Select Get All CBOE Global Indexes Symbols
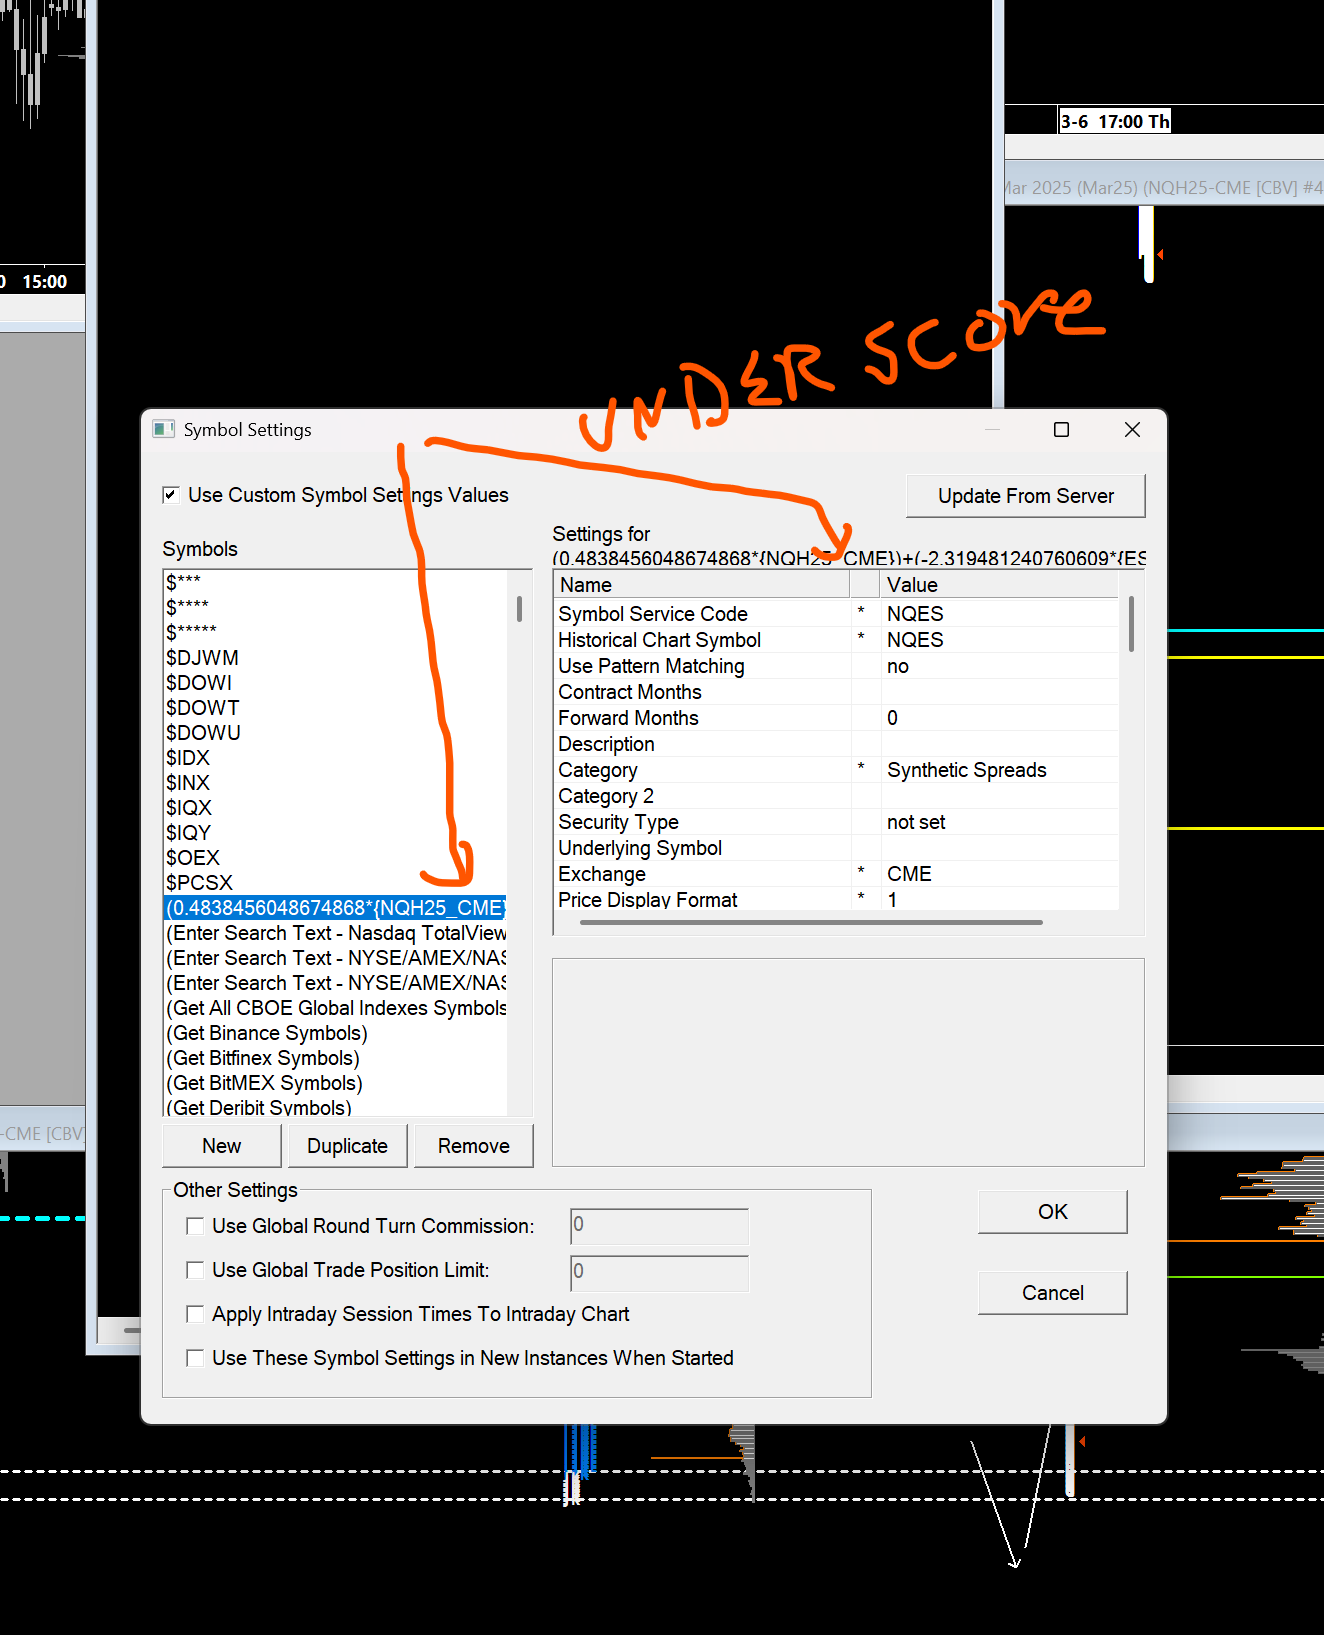The height and width of the screenshot is (1635, 1324). [335, 1008]
